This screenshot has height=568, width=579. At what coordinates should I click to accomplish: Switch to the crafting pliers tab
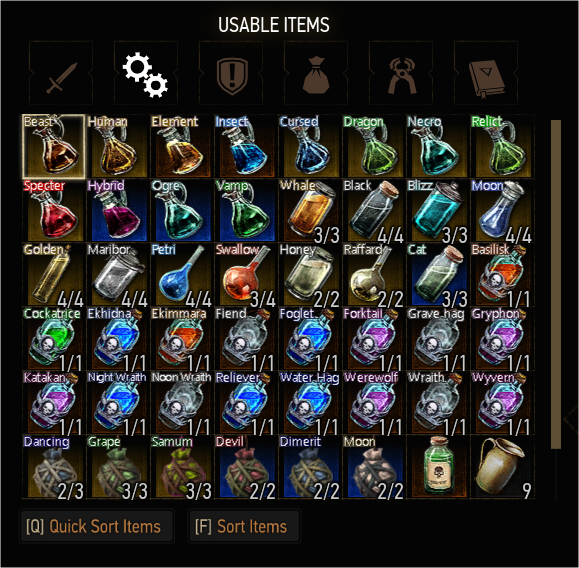pos(401,73)
